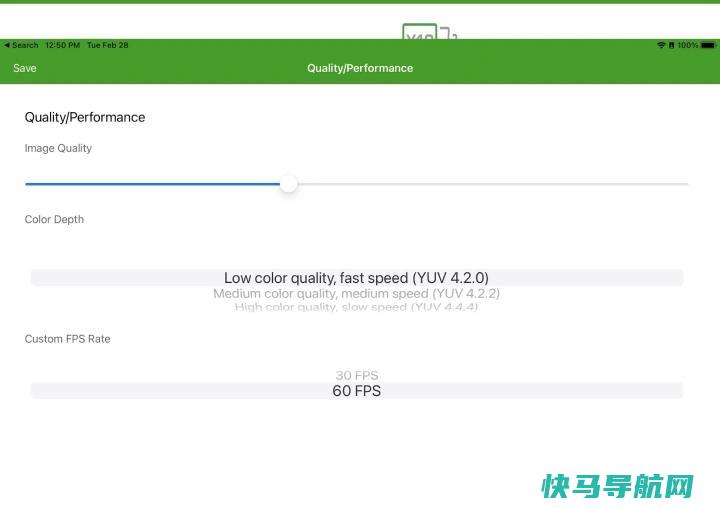The width and height of the screenshot is (720, 508).
Task: Select Low color quality, fast speed option
Action: (x=356, y=278)
